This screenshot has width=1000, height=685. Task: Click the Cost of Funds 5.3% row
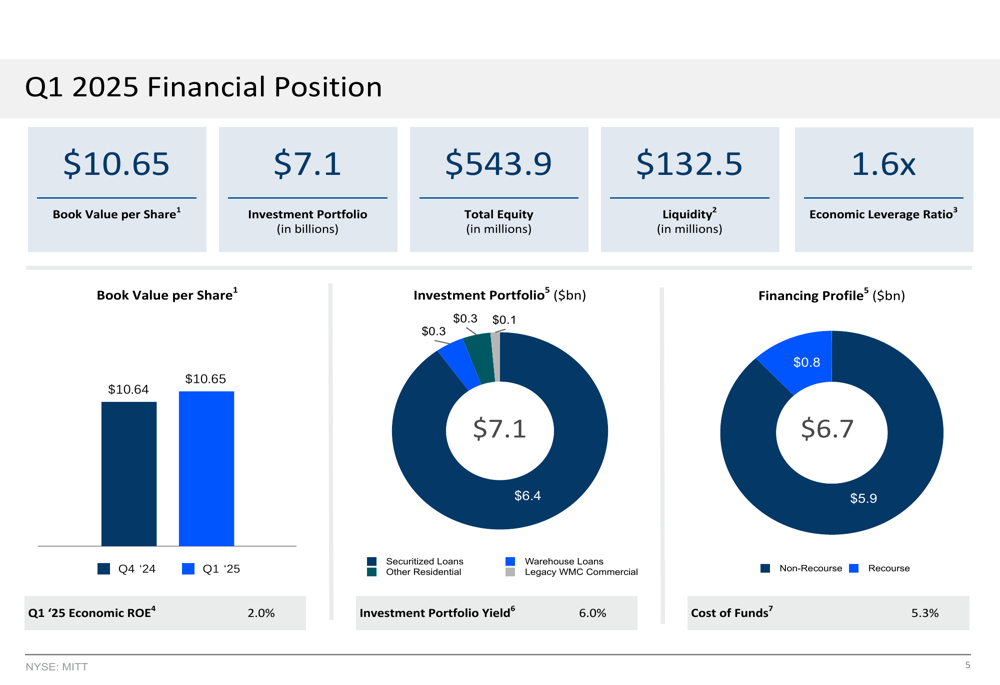[828, 613]
